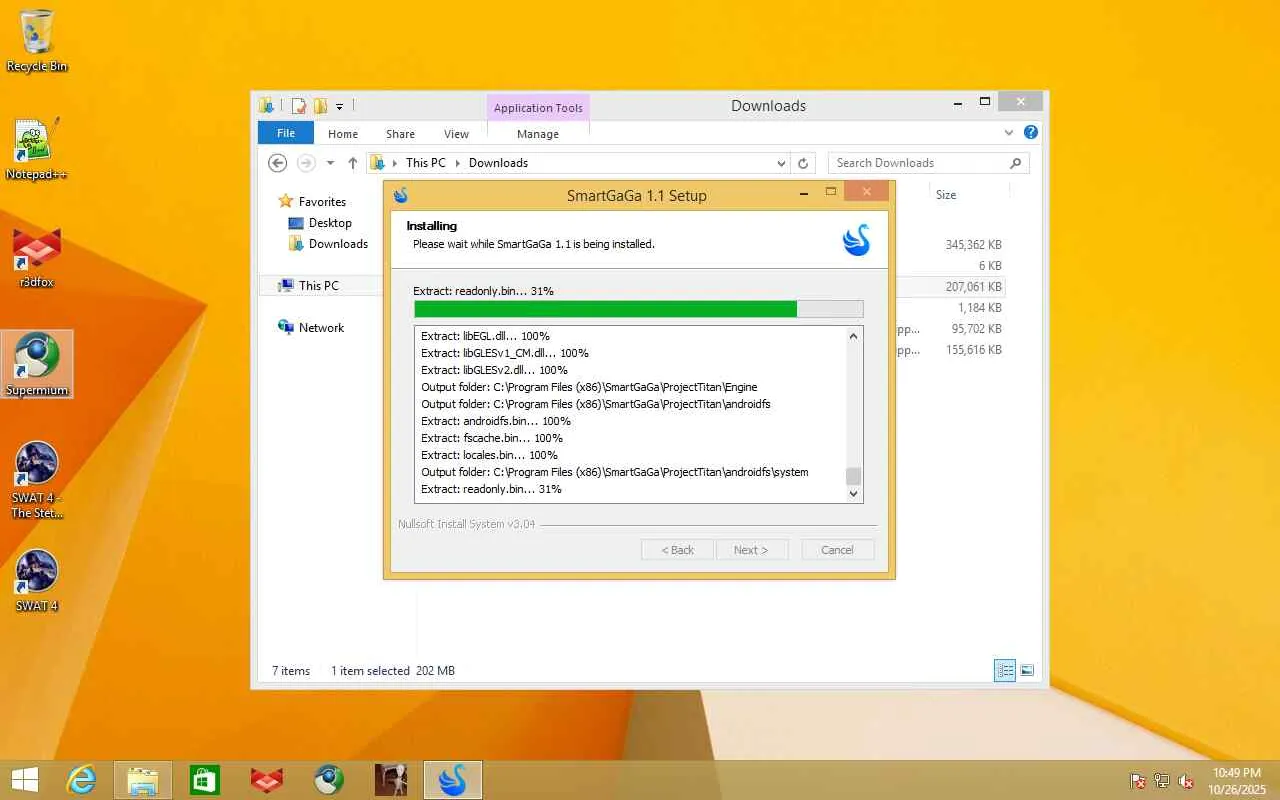Click the Search Downloads input field

coord(918,163)
